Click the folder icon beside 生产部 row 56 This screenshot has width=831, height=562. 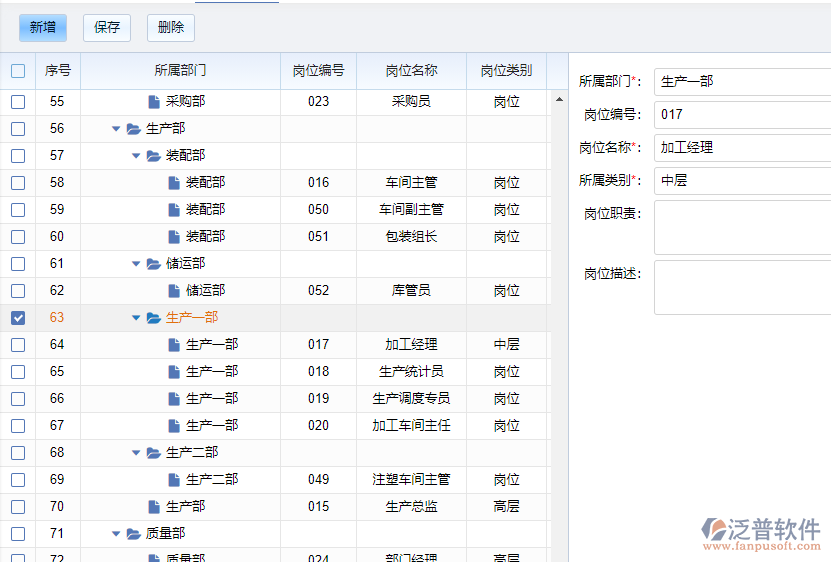click(133, 129)
